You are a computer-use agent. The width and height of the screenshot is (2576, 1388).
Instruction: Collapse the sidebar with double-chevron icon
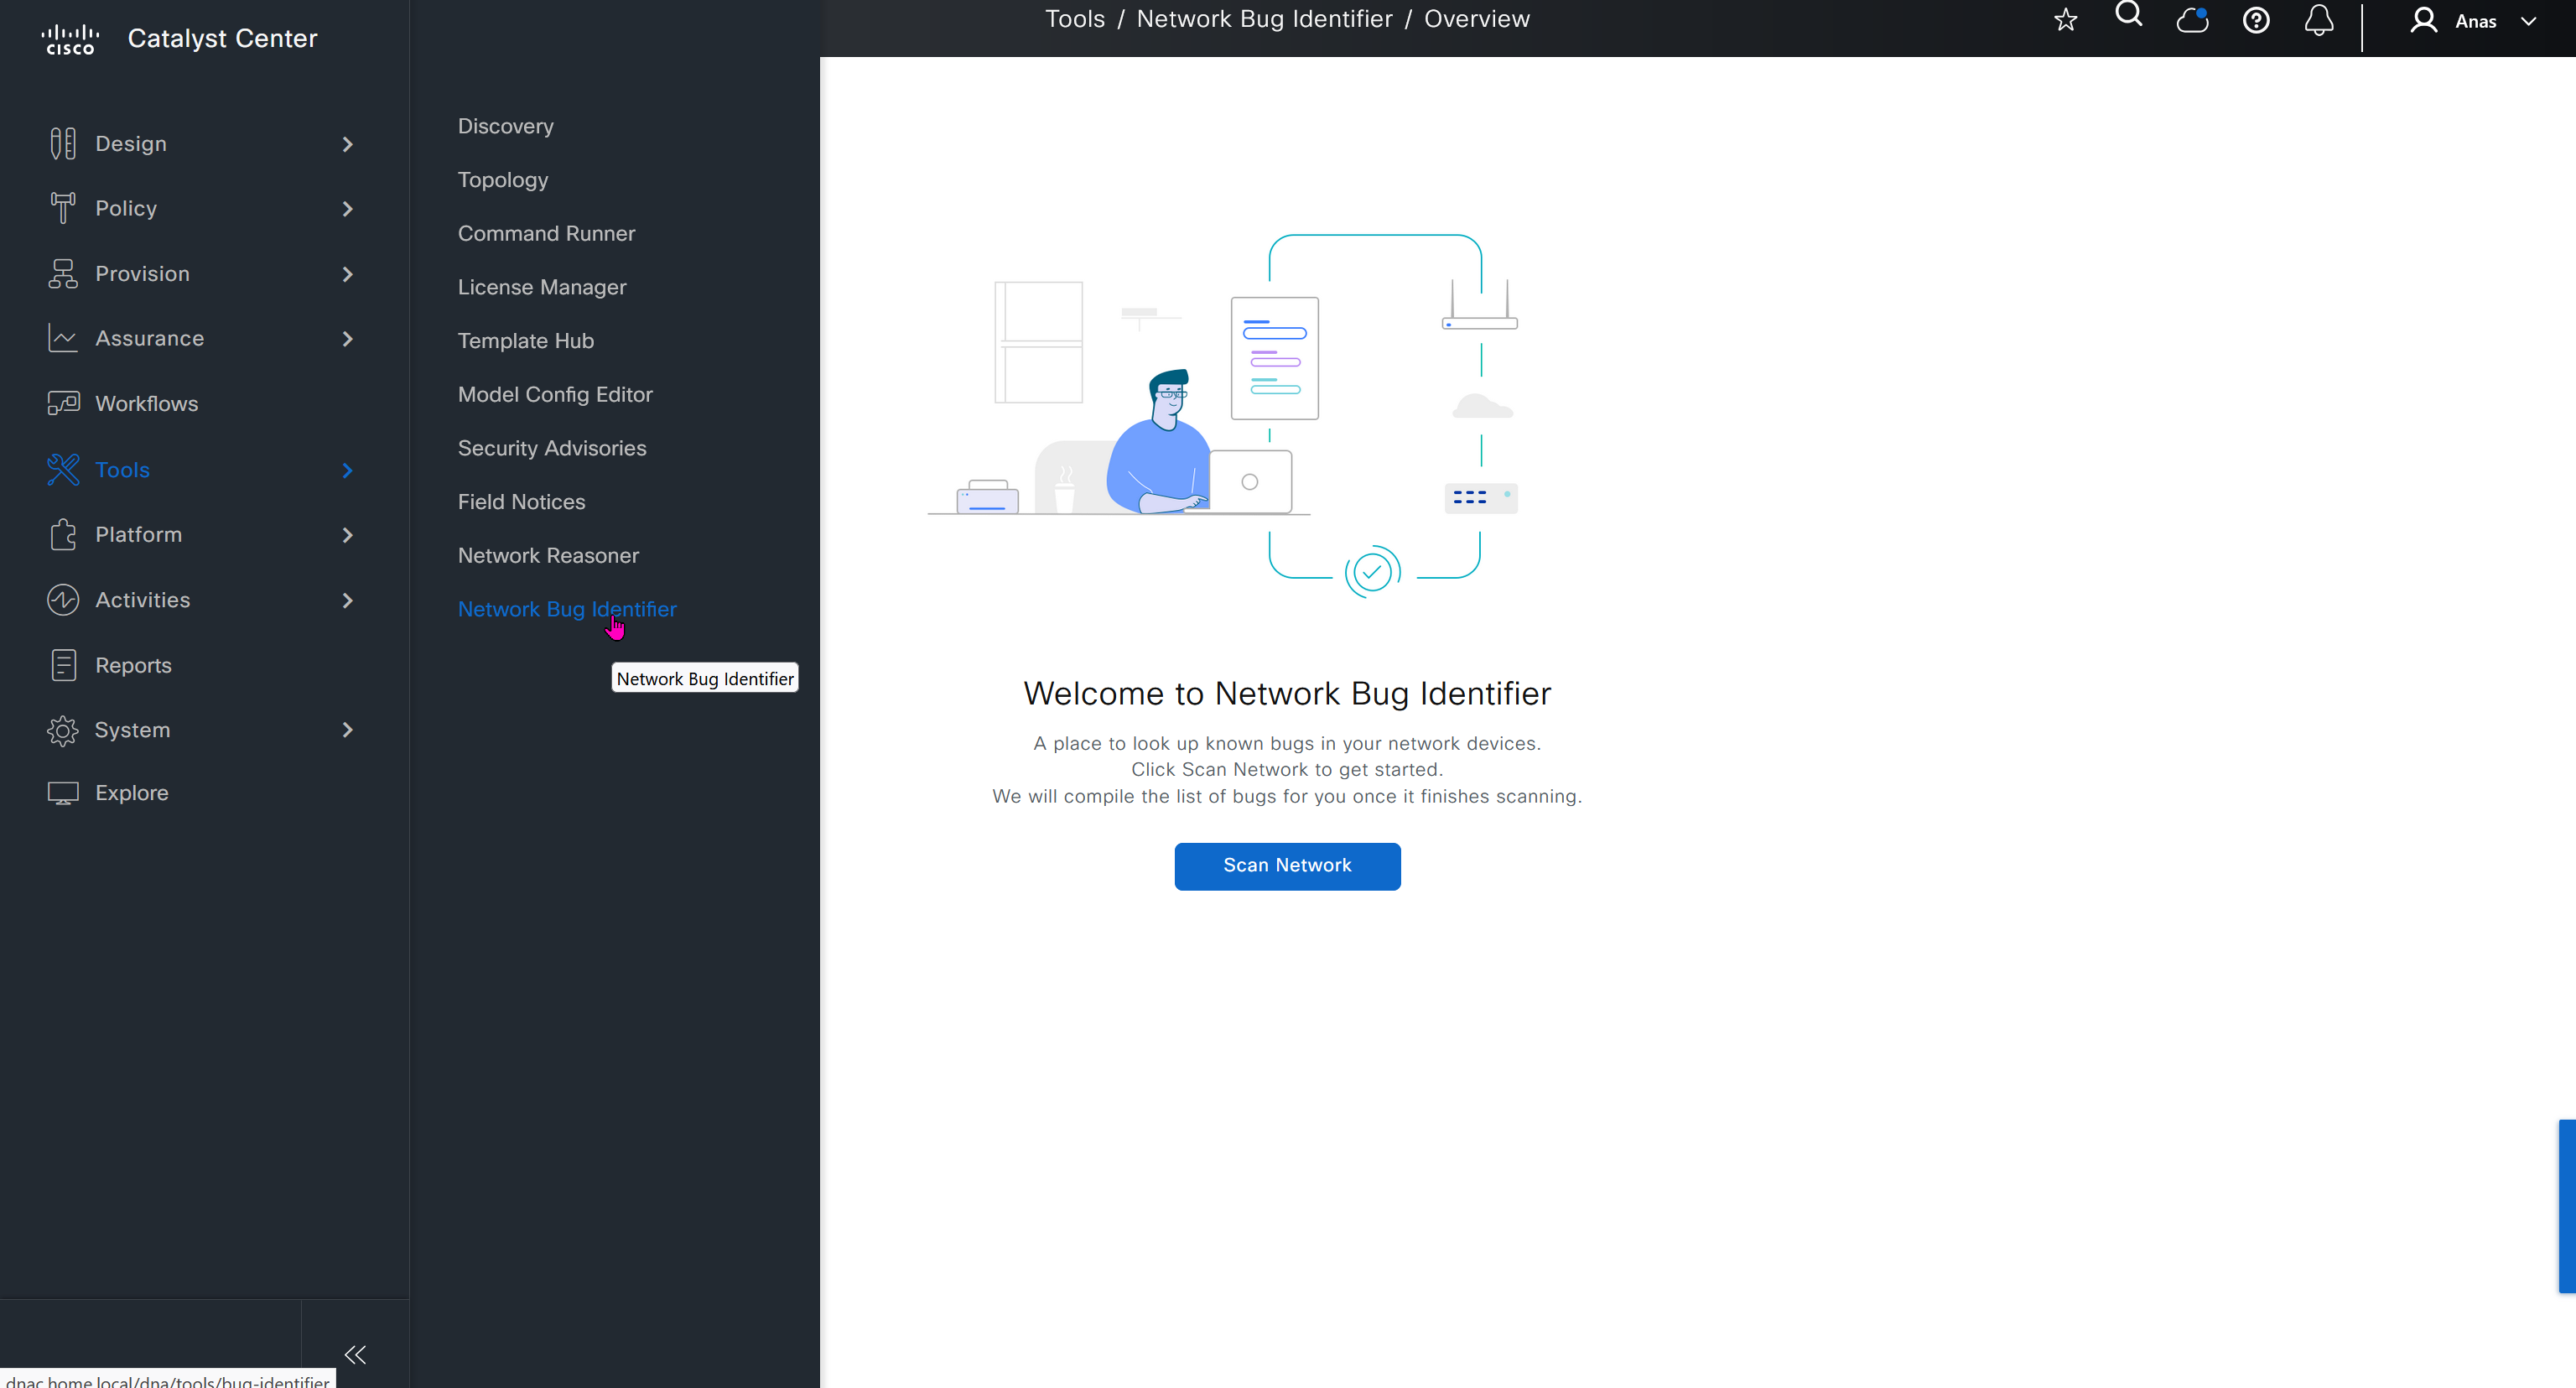355,1354
